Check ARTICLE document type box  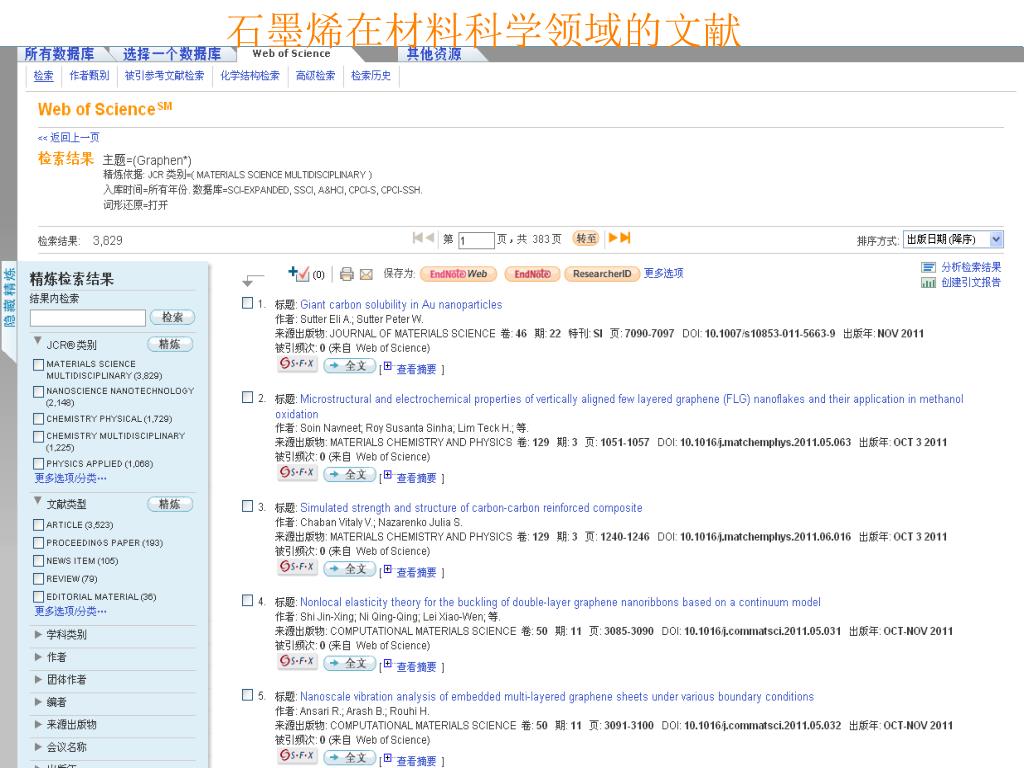(x=39, y=524)
